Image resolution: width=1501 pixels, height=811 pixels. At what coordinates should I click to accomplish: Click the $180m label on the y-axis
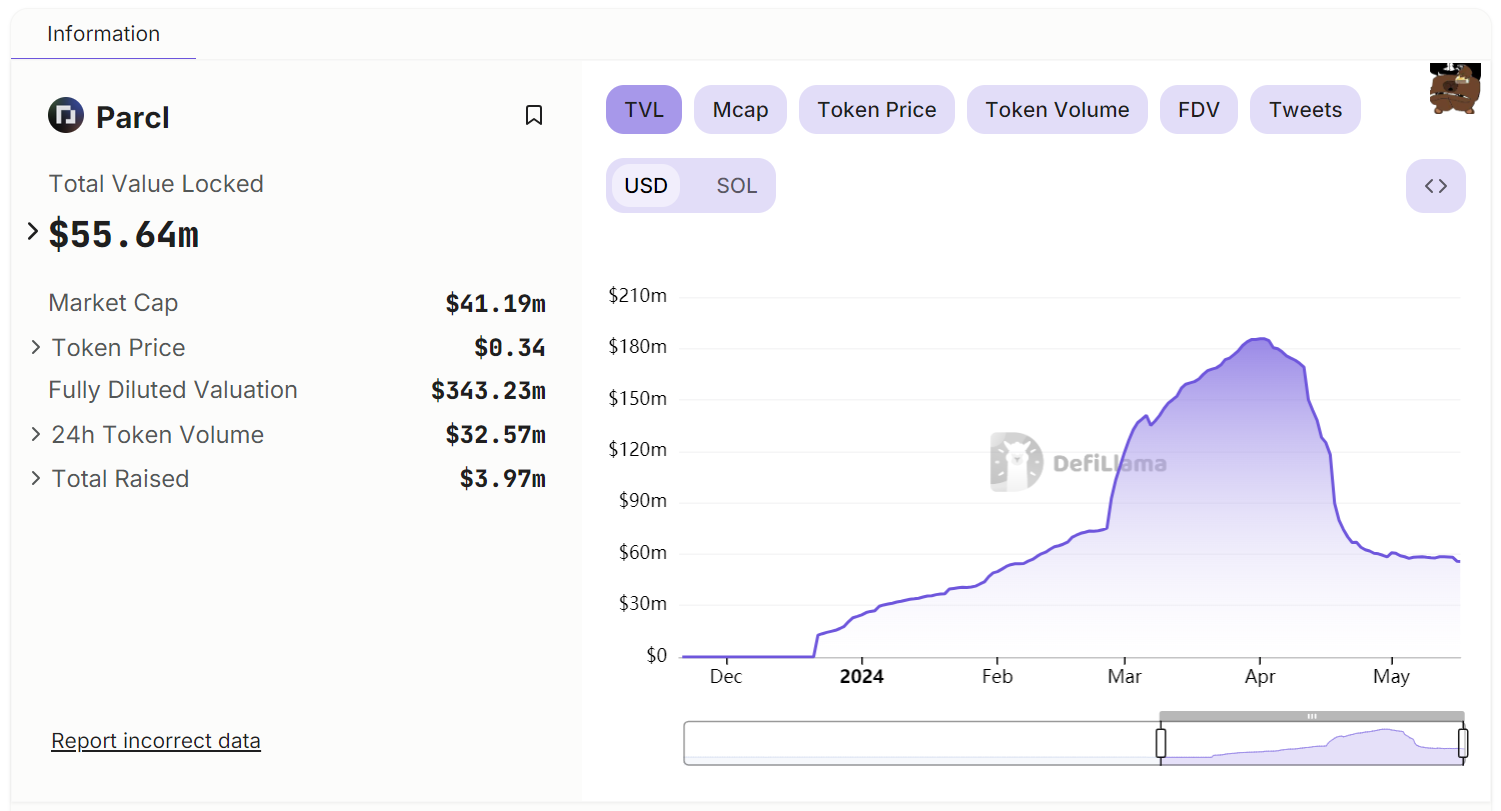(x=637, y=347)
